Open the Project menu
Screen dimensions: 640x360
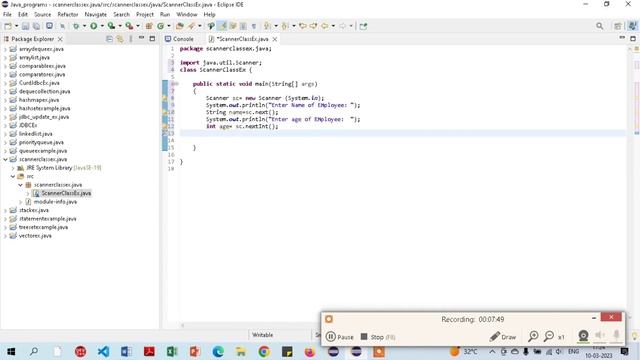(x=145, y=14)
